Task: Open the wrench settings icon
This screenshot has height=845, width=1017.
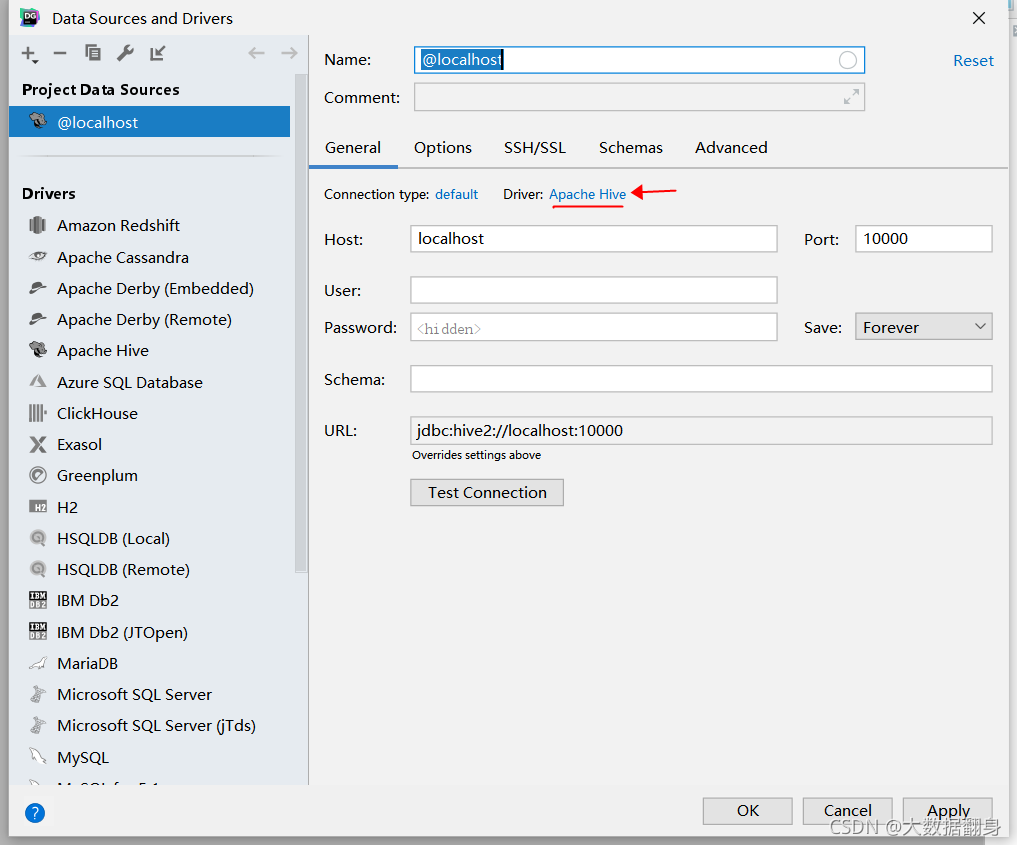Action: click(x=125, y=53)
